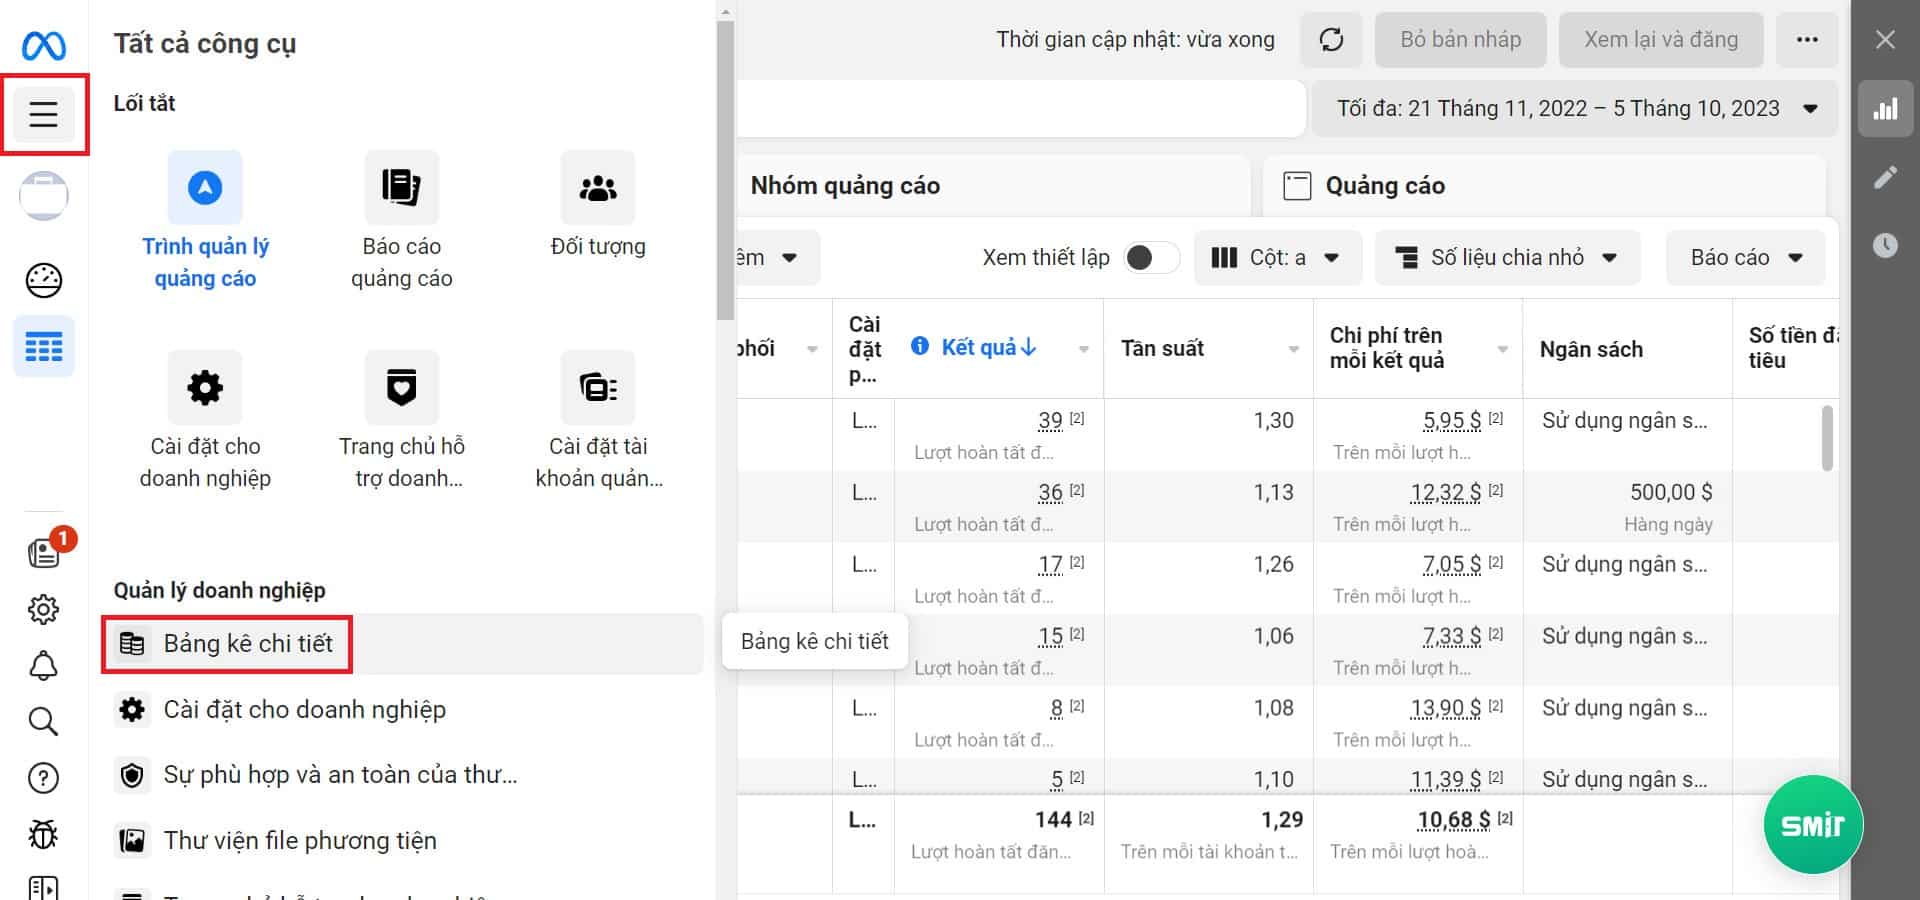1920x900 pixels.
Task: Open the news icon with notification badge
Action: tap(44, 551)
